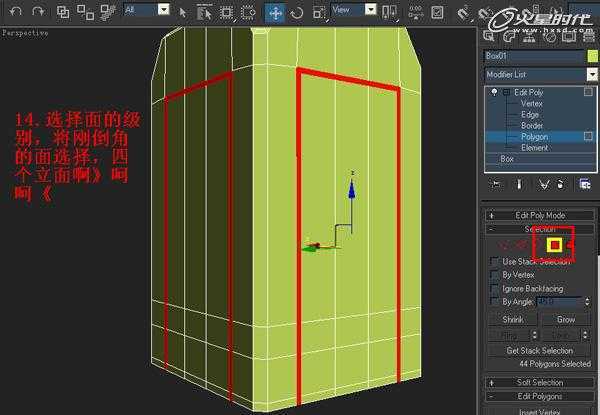Click the By Angle value field
This screenshot has height=415, width=600.
pyautogui.click(x=559, y=302)
